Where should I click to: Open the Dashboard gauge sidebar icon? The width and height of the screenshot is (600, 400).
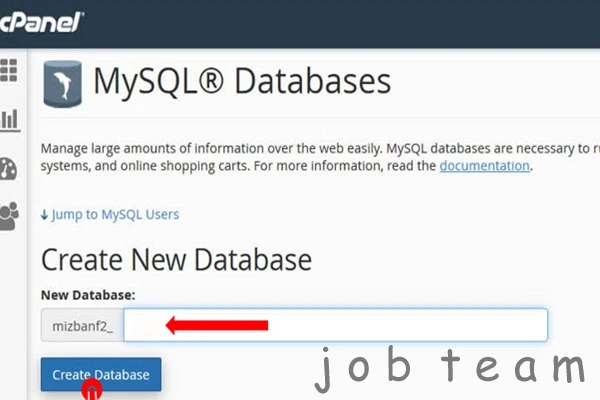[x=9, y=167]
